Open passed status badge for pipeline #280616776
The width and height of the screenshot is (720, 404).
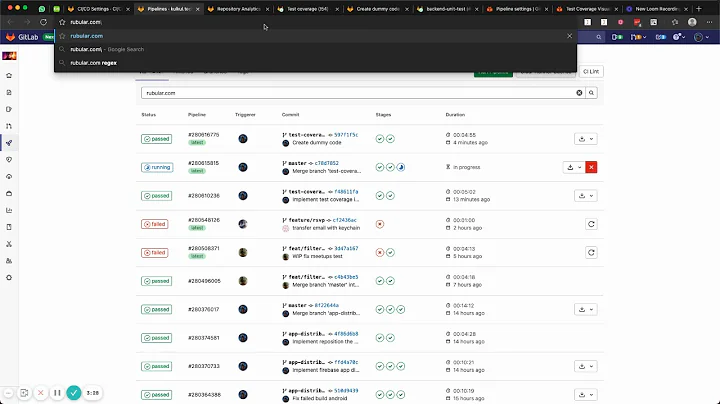coord(157,139)
